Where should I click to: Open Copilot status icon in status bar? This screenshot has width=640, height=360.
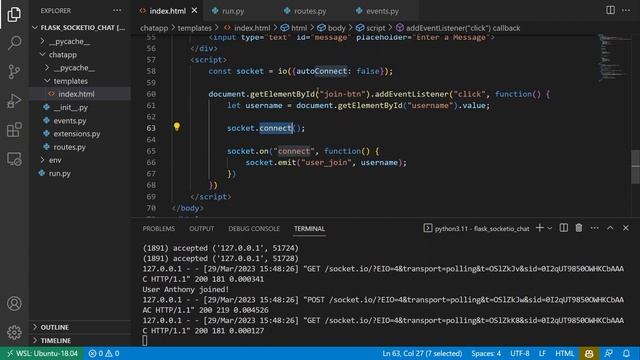click(589, 353)
